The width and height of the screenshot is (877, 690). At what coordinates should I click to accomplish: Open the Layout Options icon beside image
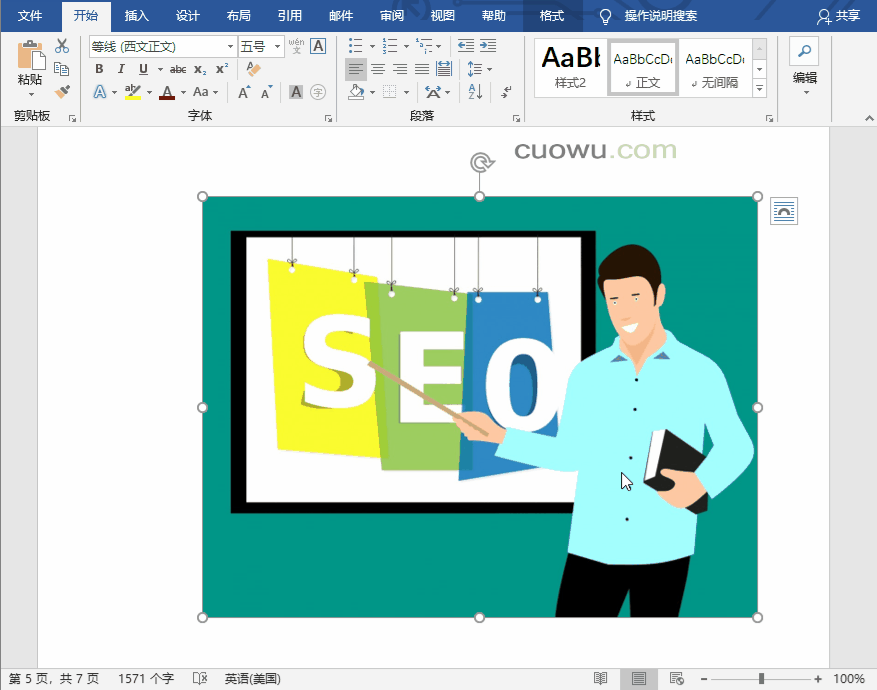[x=784, y=211]
